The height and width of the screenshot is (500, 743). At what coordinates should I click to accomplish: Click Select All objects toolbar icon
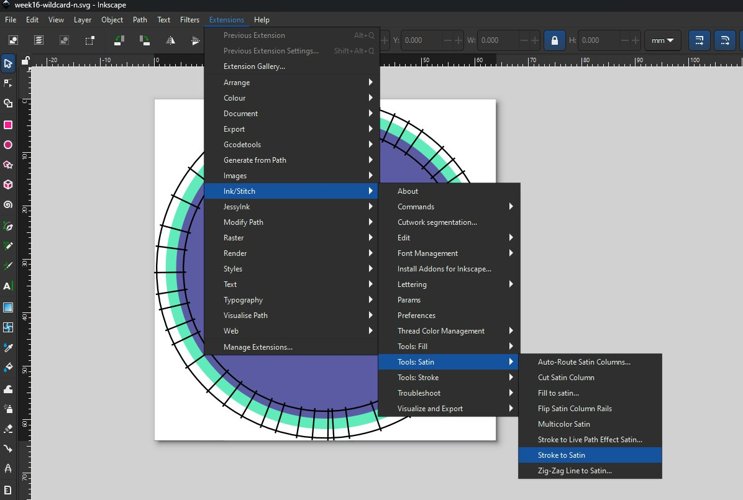[x=13, y=40]
